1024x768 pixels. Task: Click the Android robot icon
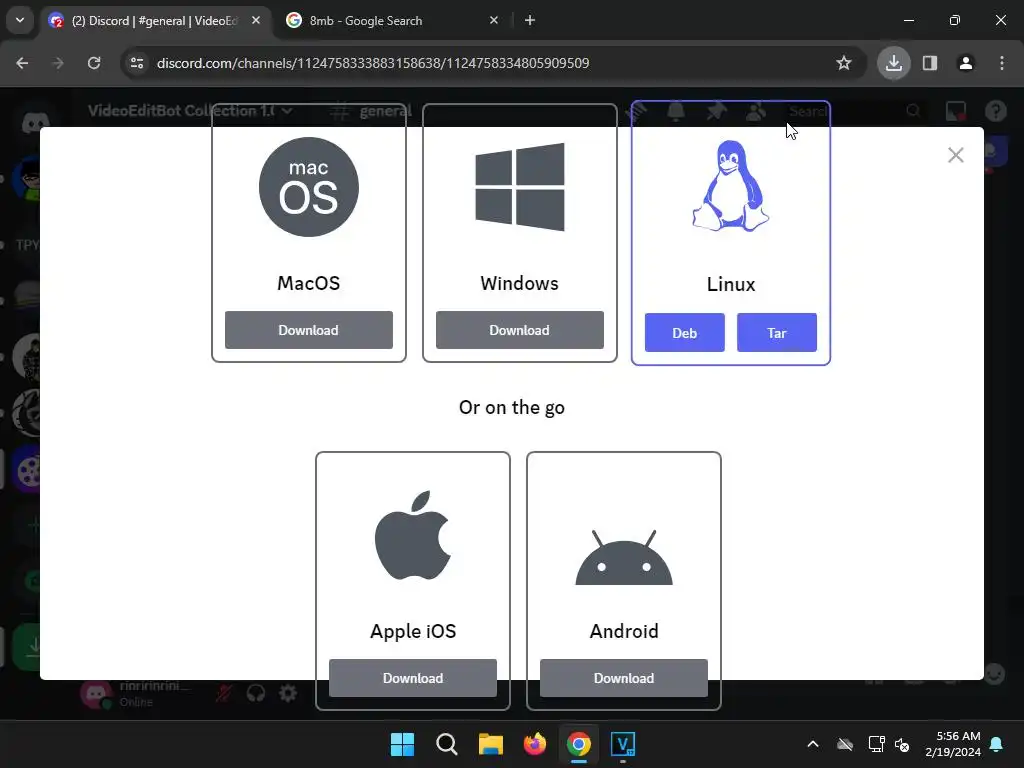[x=624, y=557]
